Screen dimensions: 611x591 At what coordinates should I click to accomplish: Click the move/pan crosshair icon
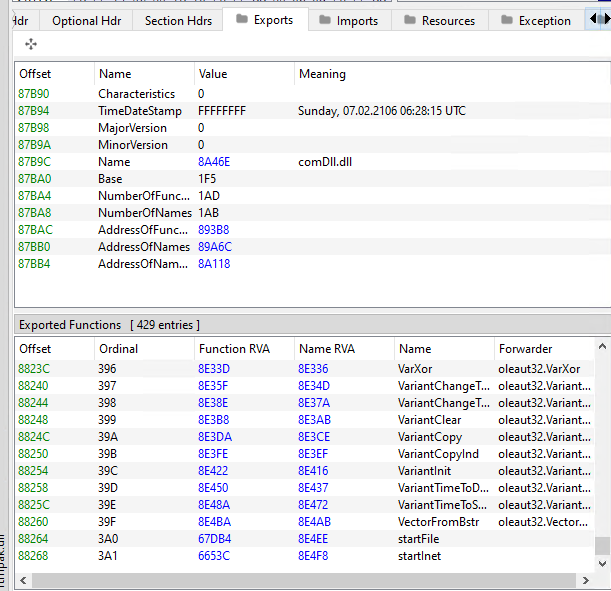pyautogui.click(x=31, y=44)
